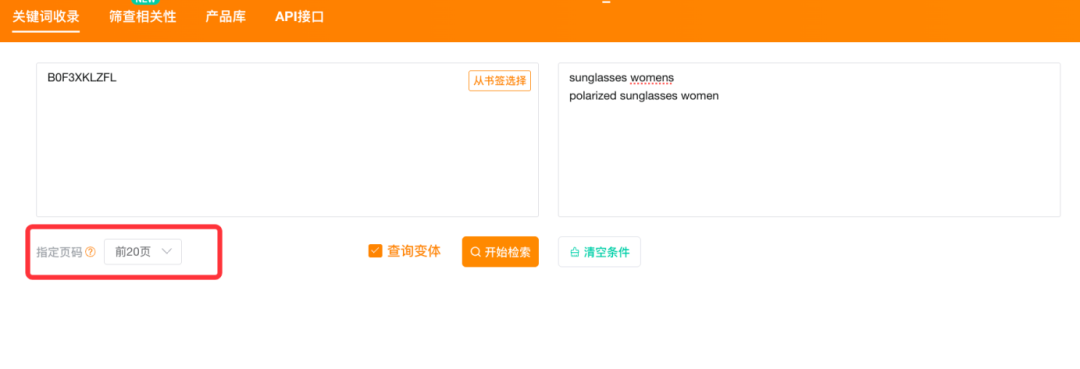Click the text 'polarized sunglasses women'
The width and height of the screenshot is (1080, 369).
pyautogui.click(x=644, y=96)
